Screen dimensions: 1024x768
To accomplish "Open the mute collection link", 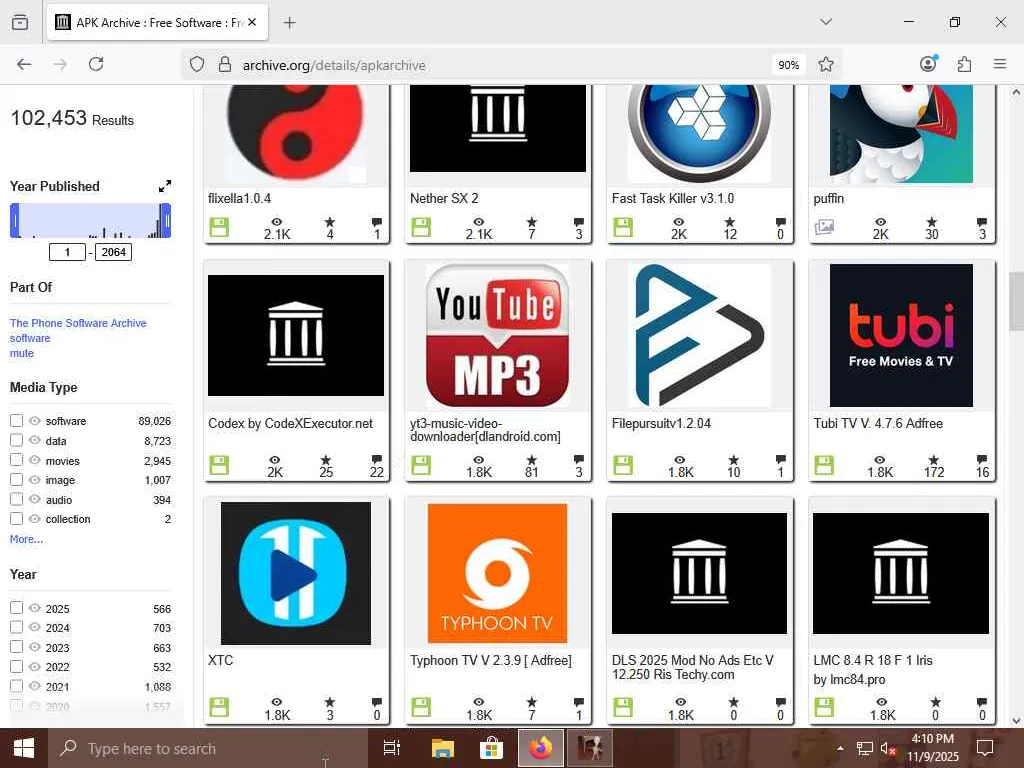I will click(22, 353).
